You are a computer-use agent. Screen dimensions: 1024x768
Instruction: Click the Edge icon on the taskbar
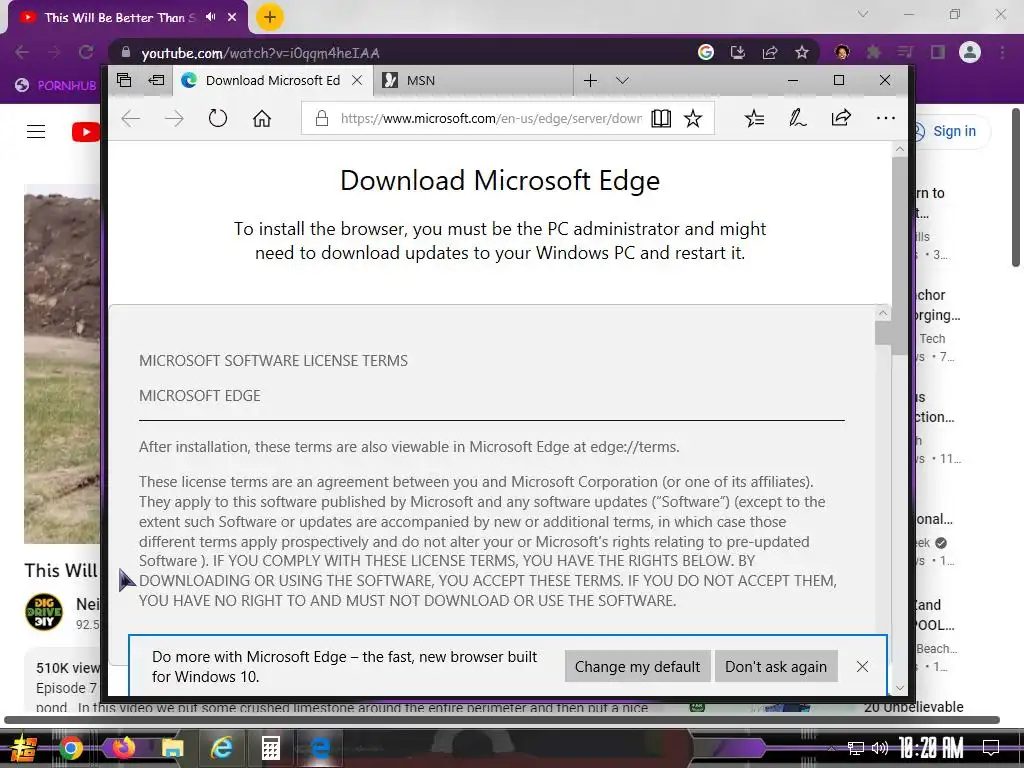tap(320, 748)
